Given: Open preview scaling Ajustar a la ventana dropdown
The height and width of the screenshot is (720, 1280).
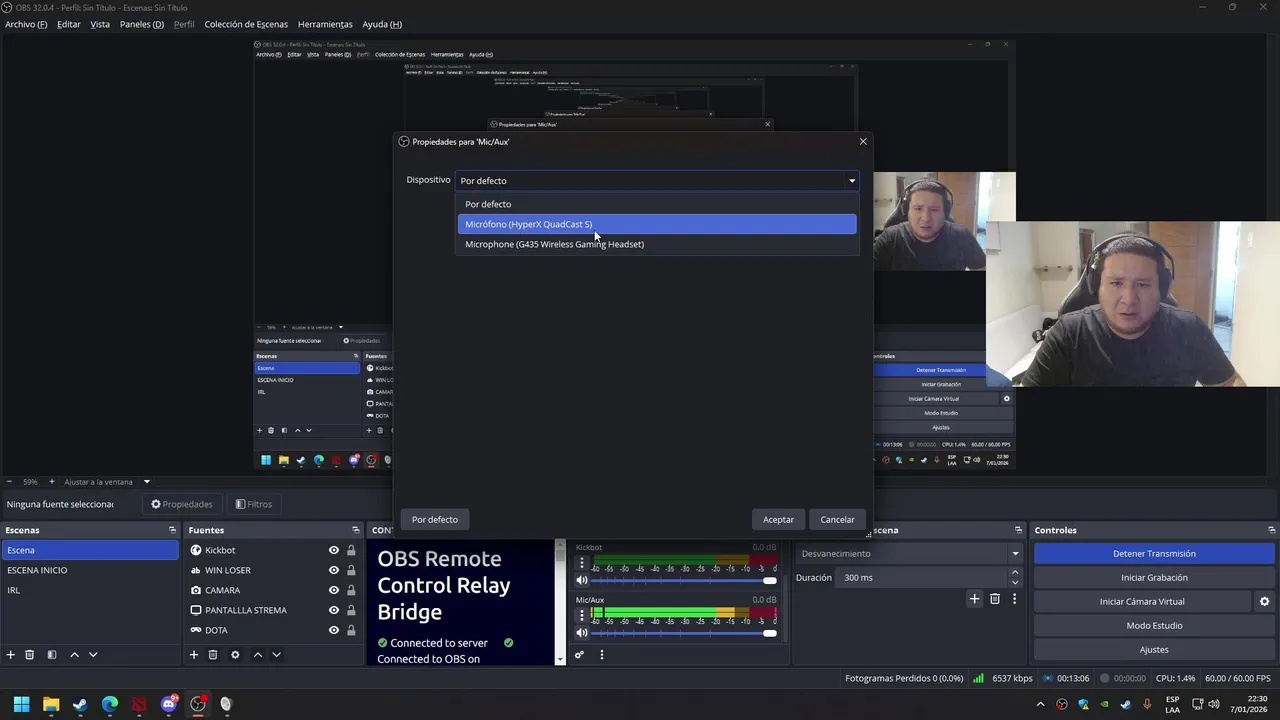Looking at the screenshot, I should 106,482.
